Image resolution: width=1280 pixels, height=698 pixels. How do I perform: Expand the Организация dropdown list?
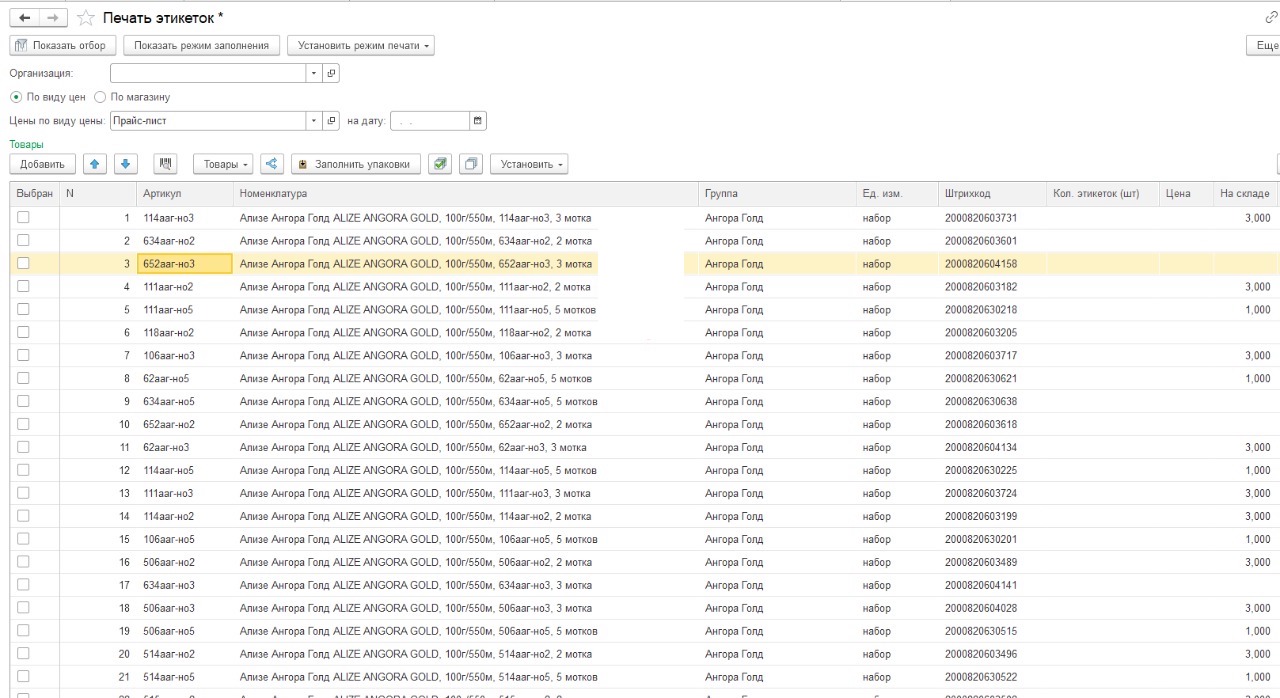(x=313, y=73)
